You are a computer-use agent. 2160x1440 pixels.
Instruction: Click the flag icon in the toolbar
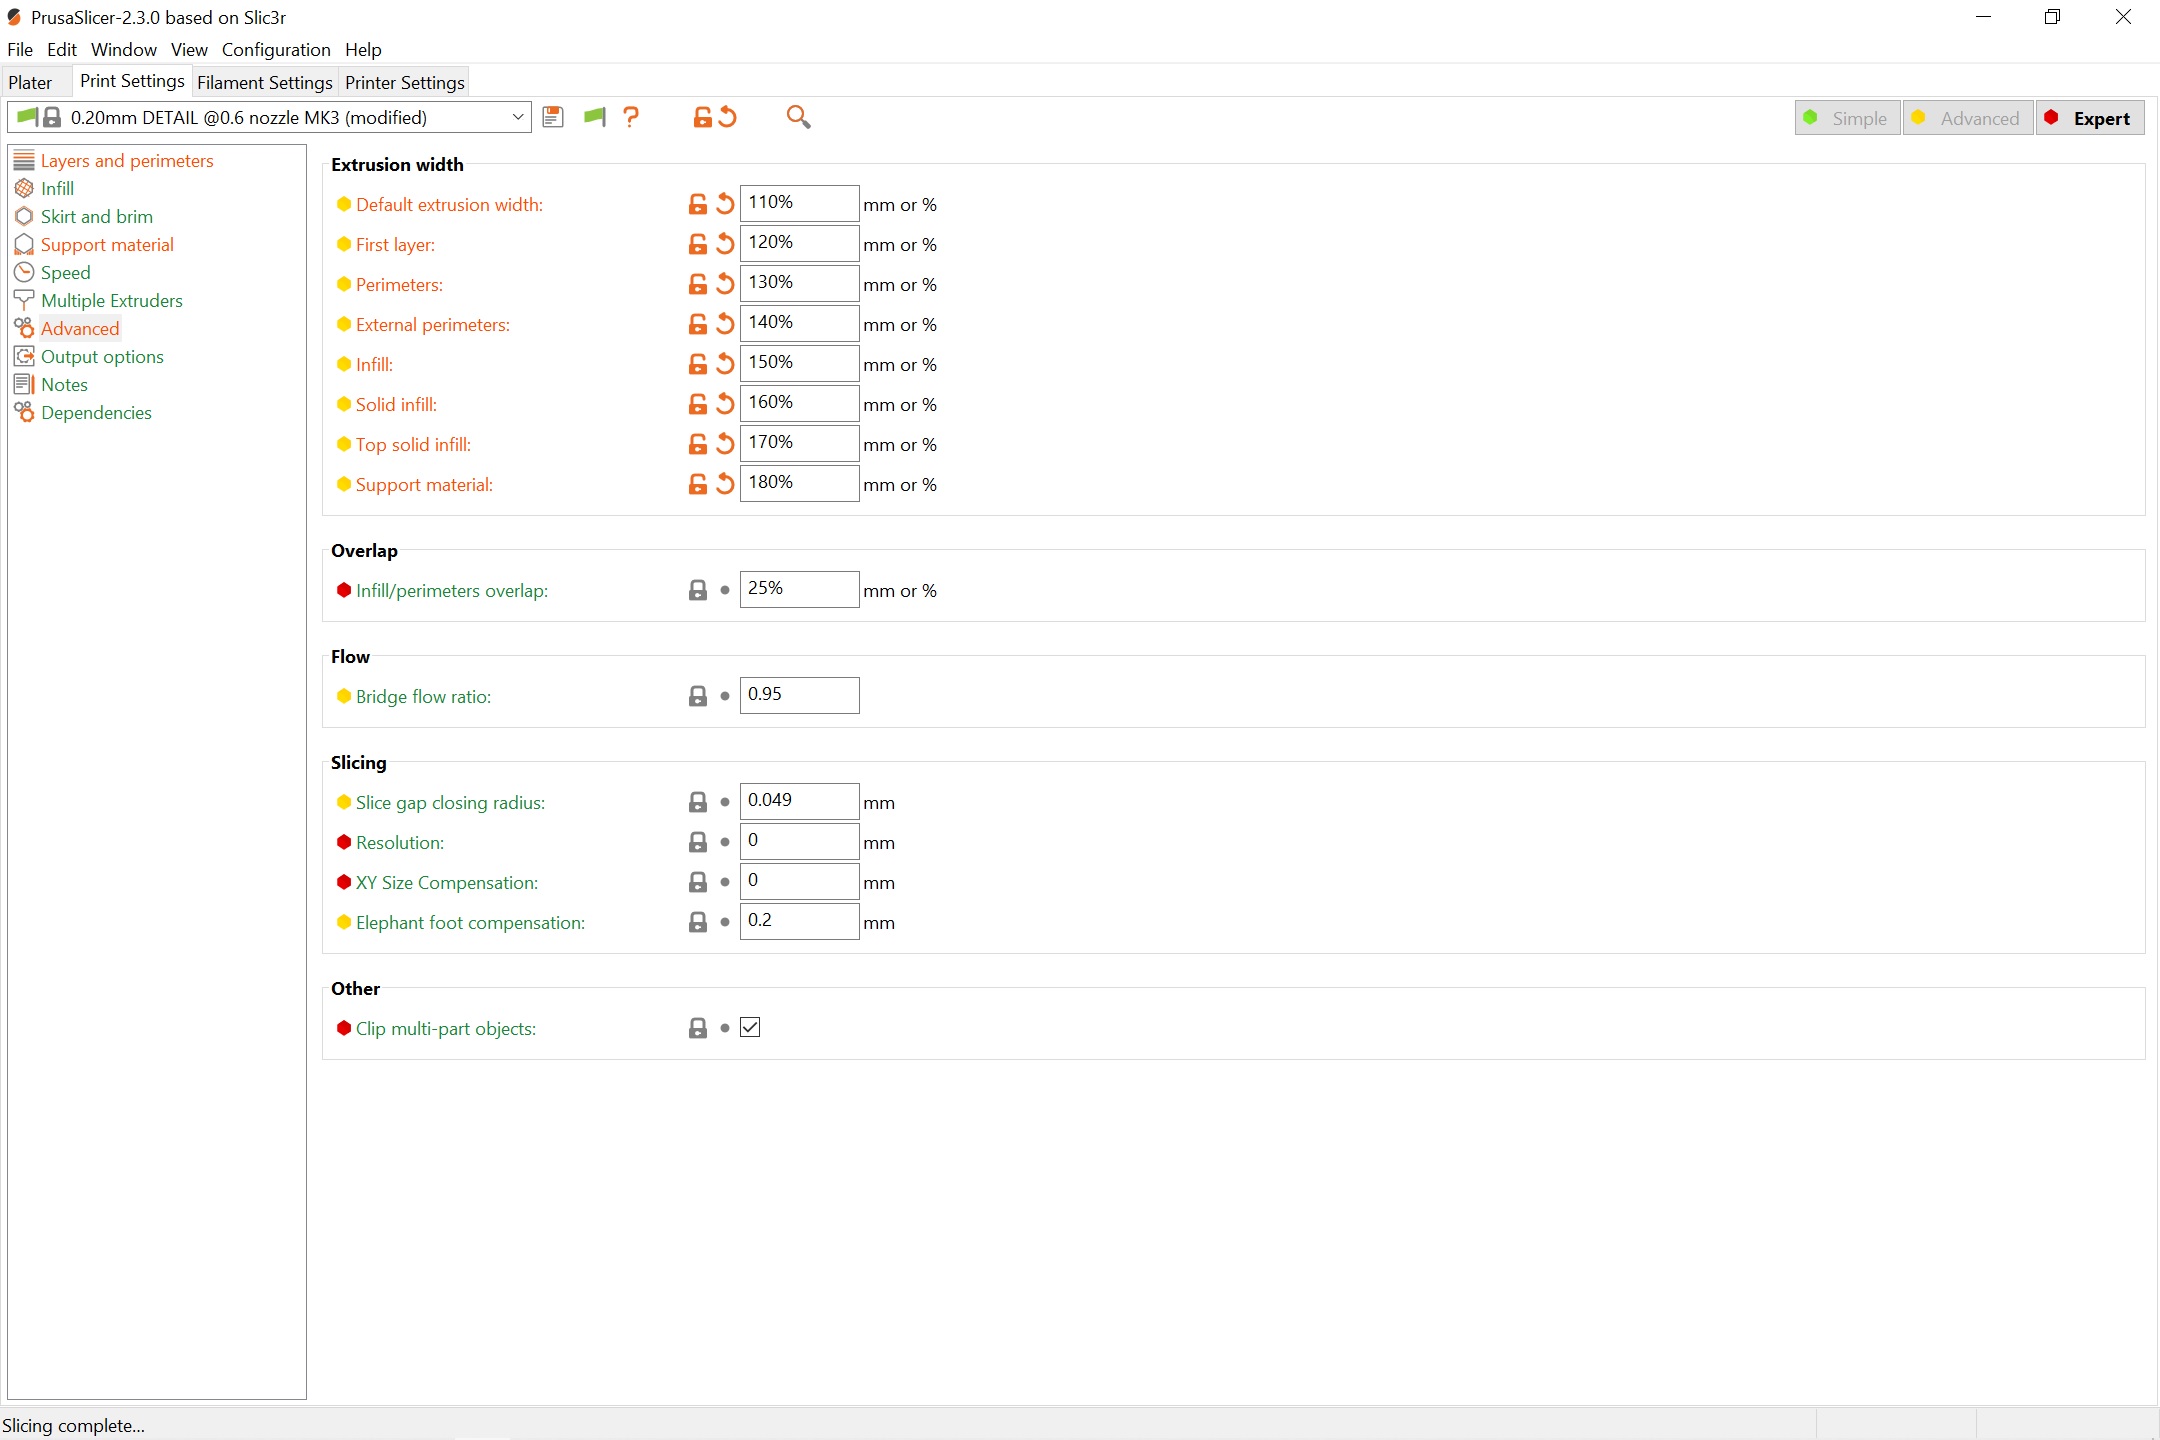coord(595,117)
